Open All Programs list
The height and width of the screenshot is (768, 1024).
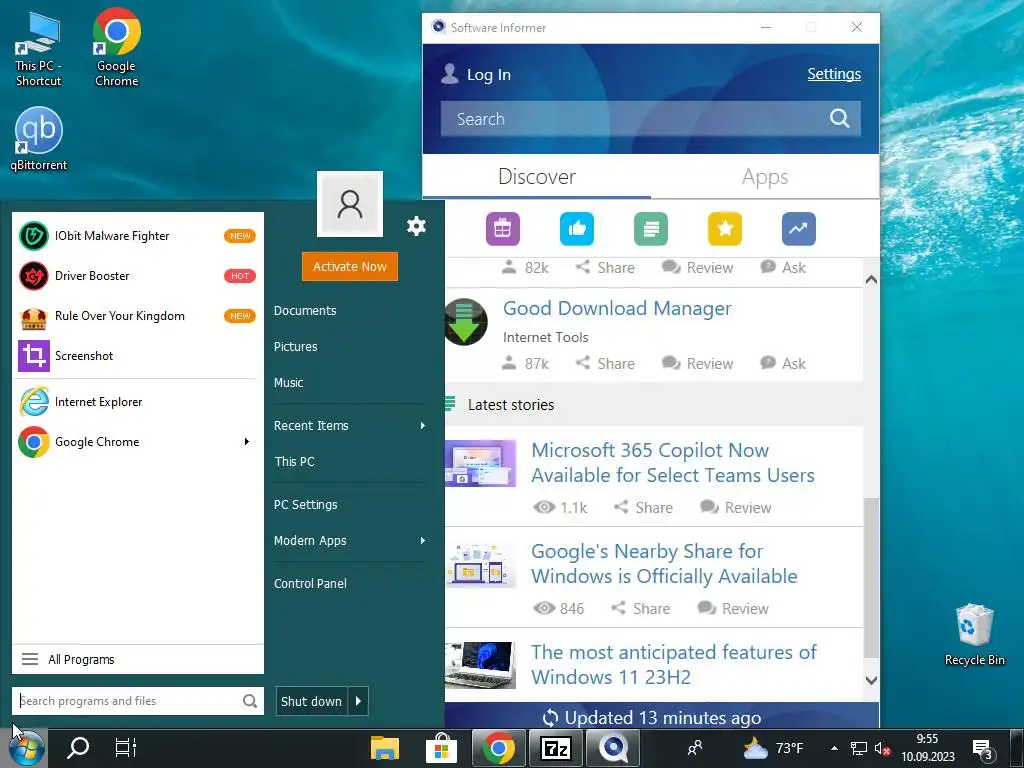click(137, 660)
